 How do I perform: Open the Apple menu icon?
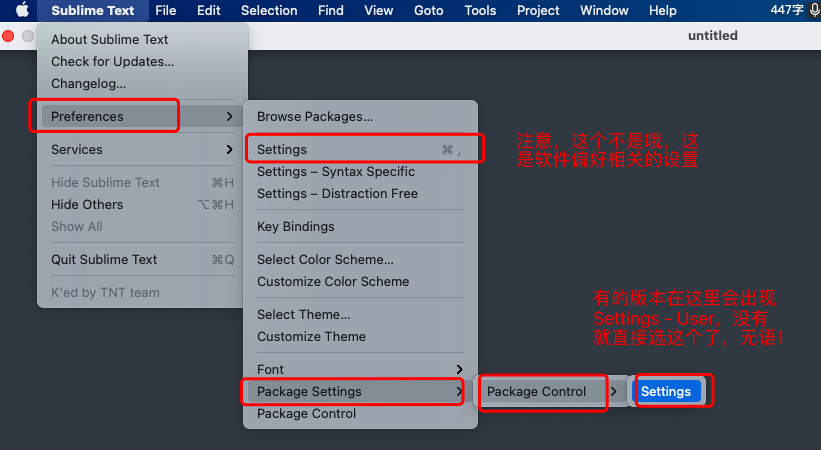coord(22,10)
